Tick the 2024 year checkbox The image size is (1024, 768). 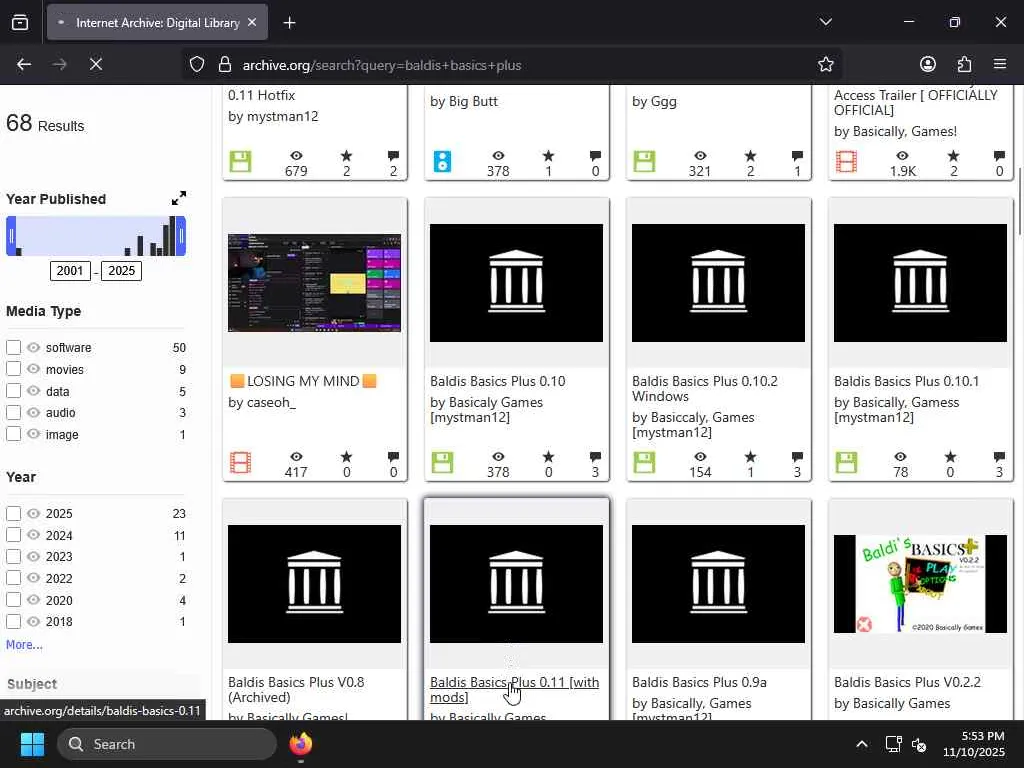pos(14,535)
